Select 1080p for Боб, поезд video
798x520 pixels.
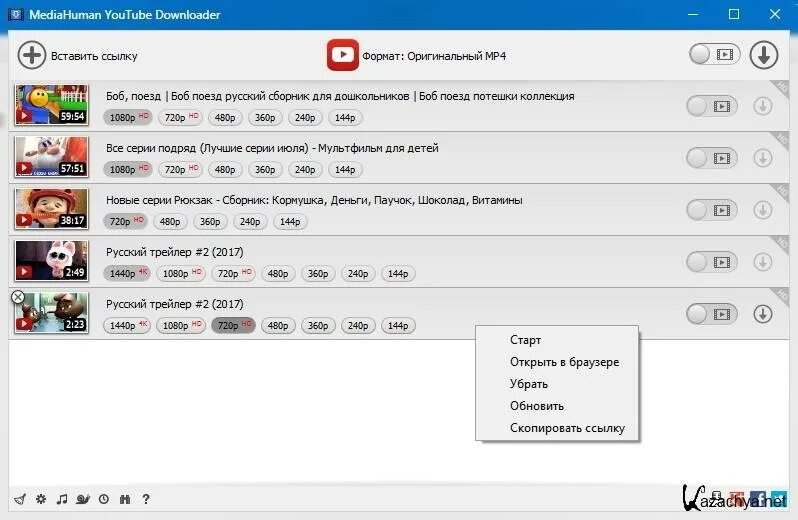point(128,118)
